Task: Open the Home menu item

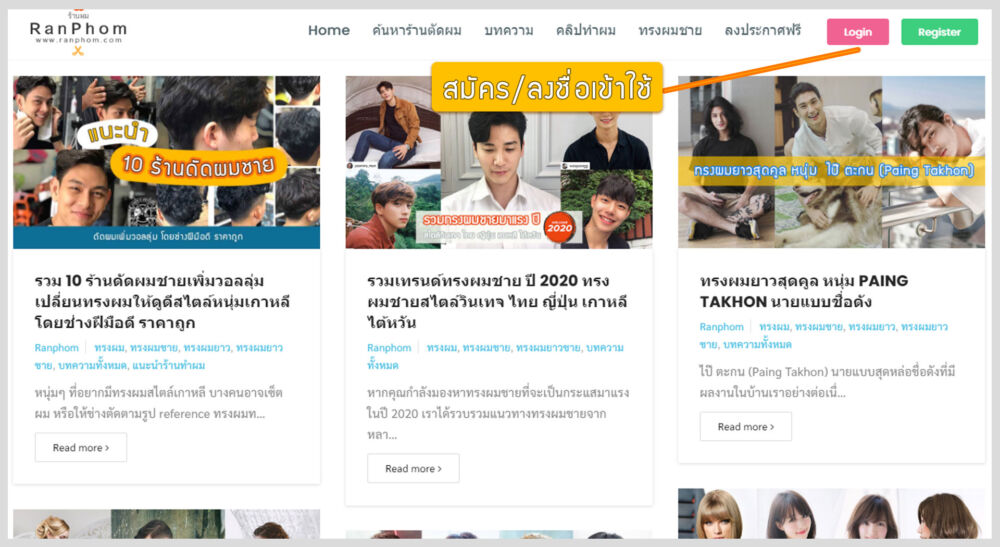Action: [x=328, y=31]
